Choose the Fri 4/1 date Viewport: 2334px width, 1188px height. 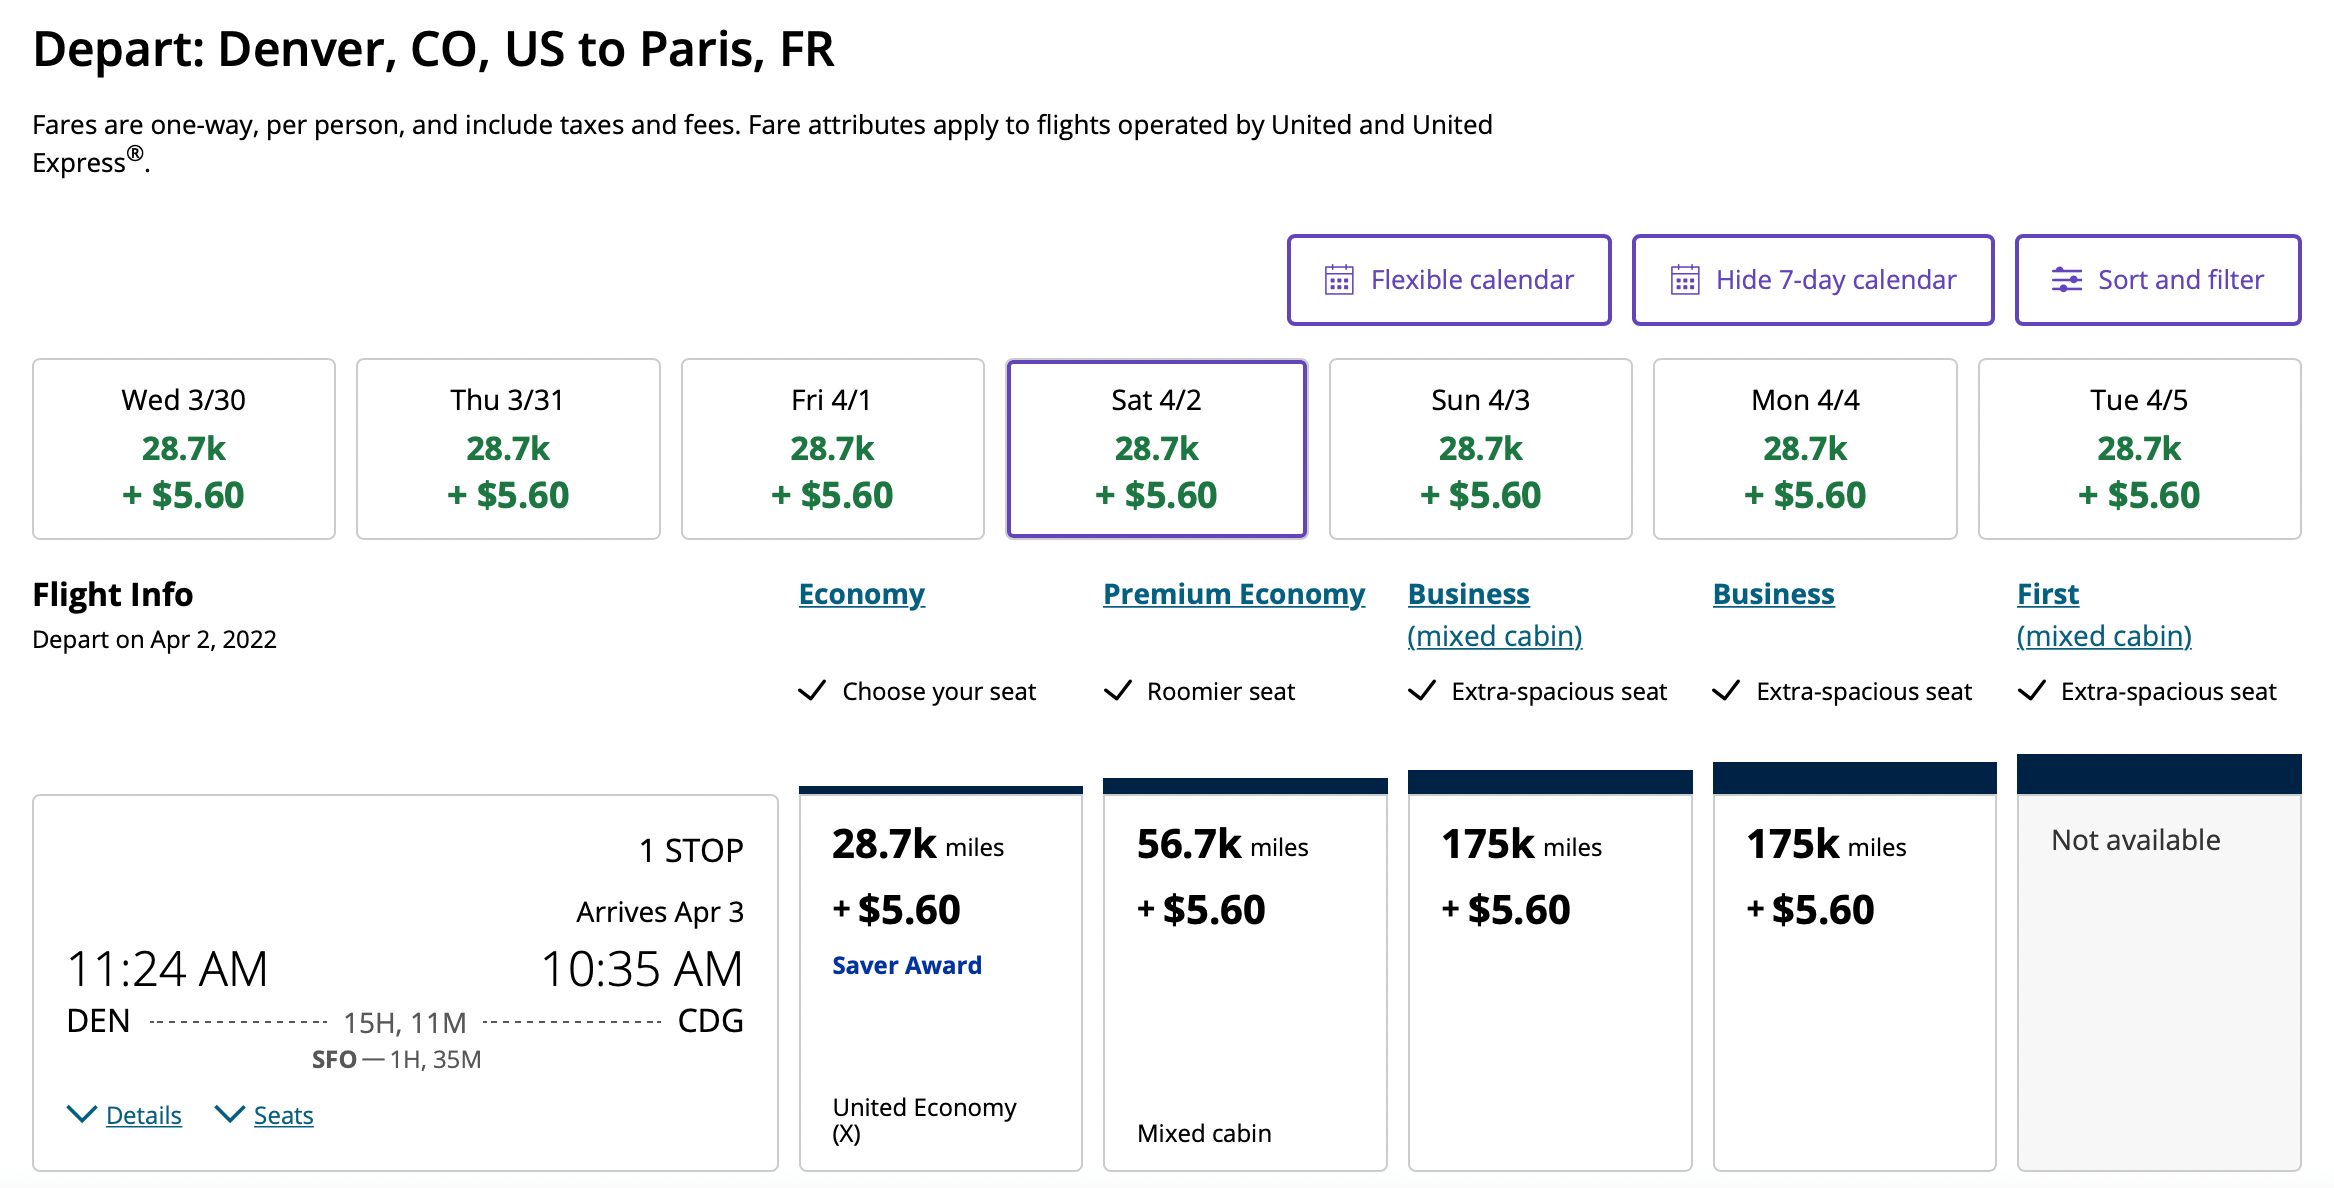(x=832, y=449)
